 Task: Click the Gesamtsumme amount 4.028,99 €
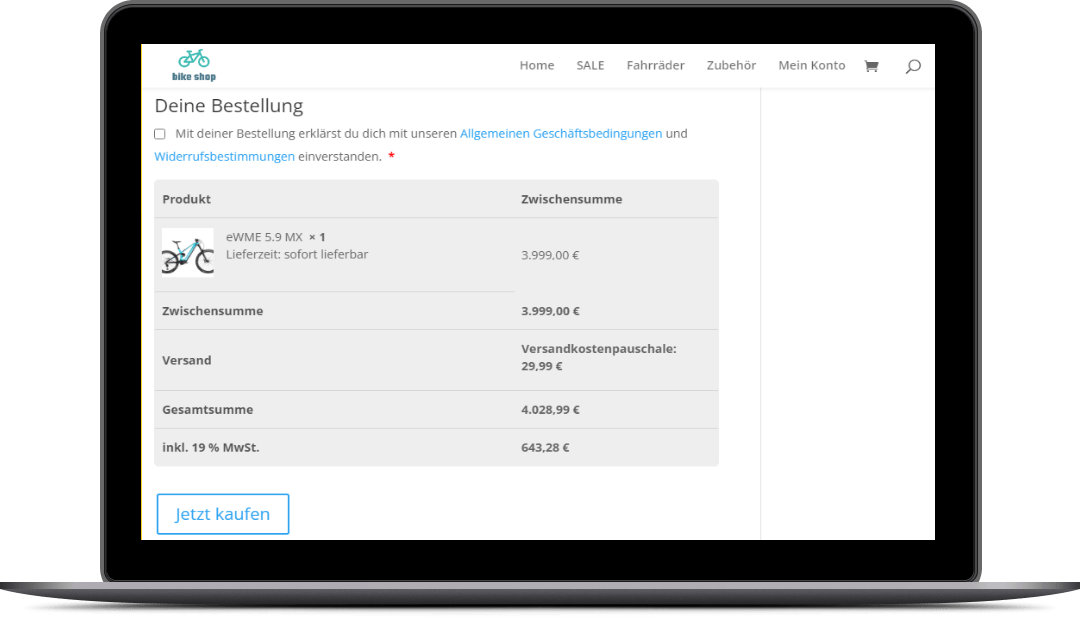coord(550,410)
